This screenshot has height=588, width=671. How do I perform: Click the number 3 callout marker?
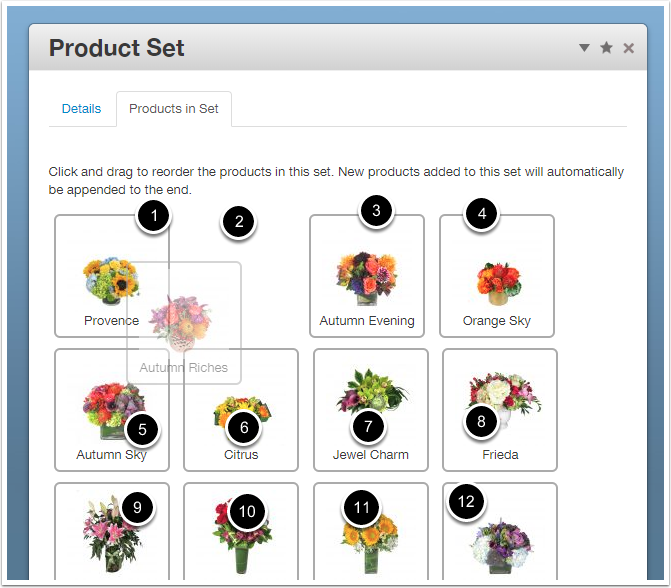click(x=375, y=210)
